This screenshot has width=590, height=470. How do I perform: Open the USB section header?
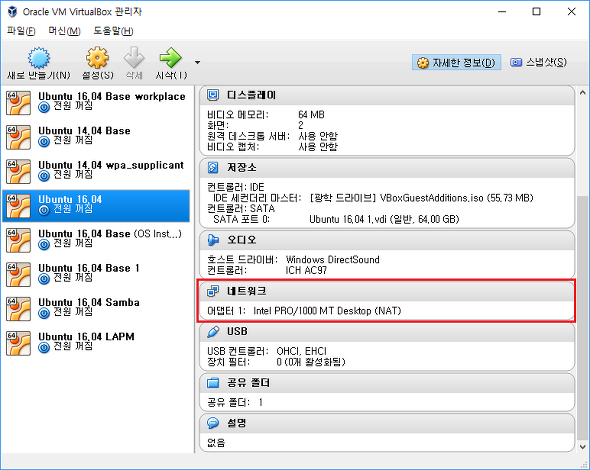click(387, 332)
